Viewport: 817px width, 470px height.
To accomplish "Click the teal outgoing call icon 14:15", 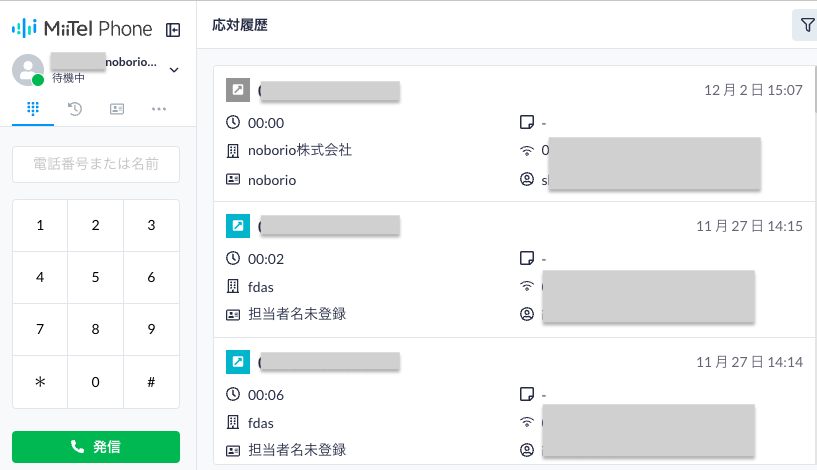I will point(238,226).
